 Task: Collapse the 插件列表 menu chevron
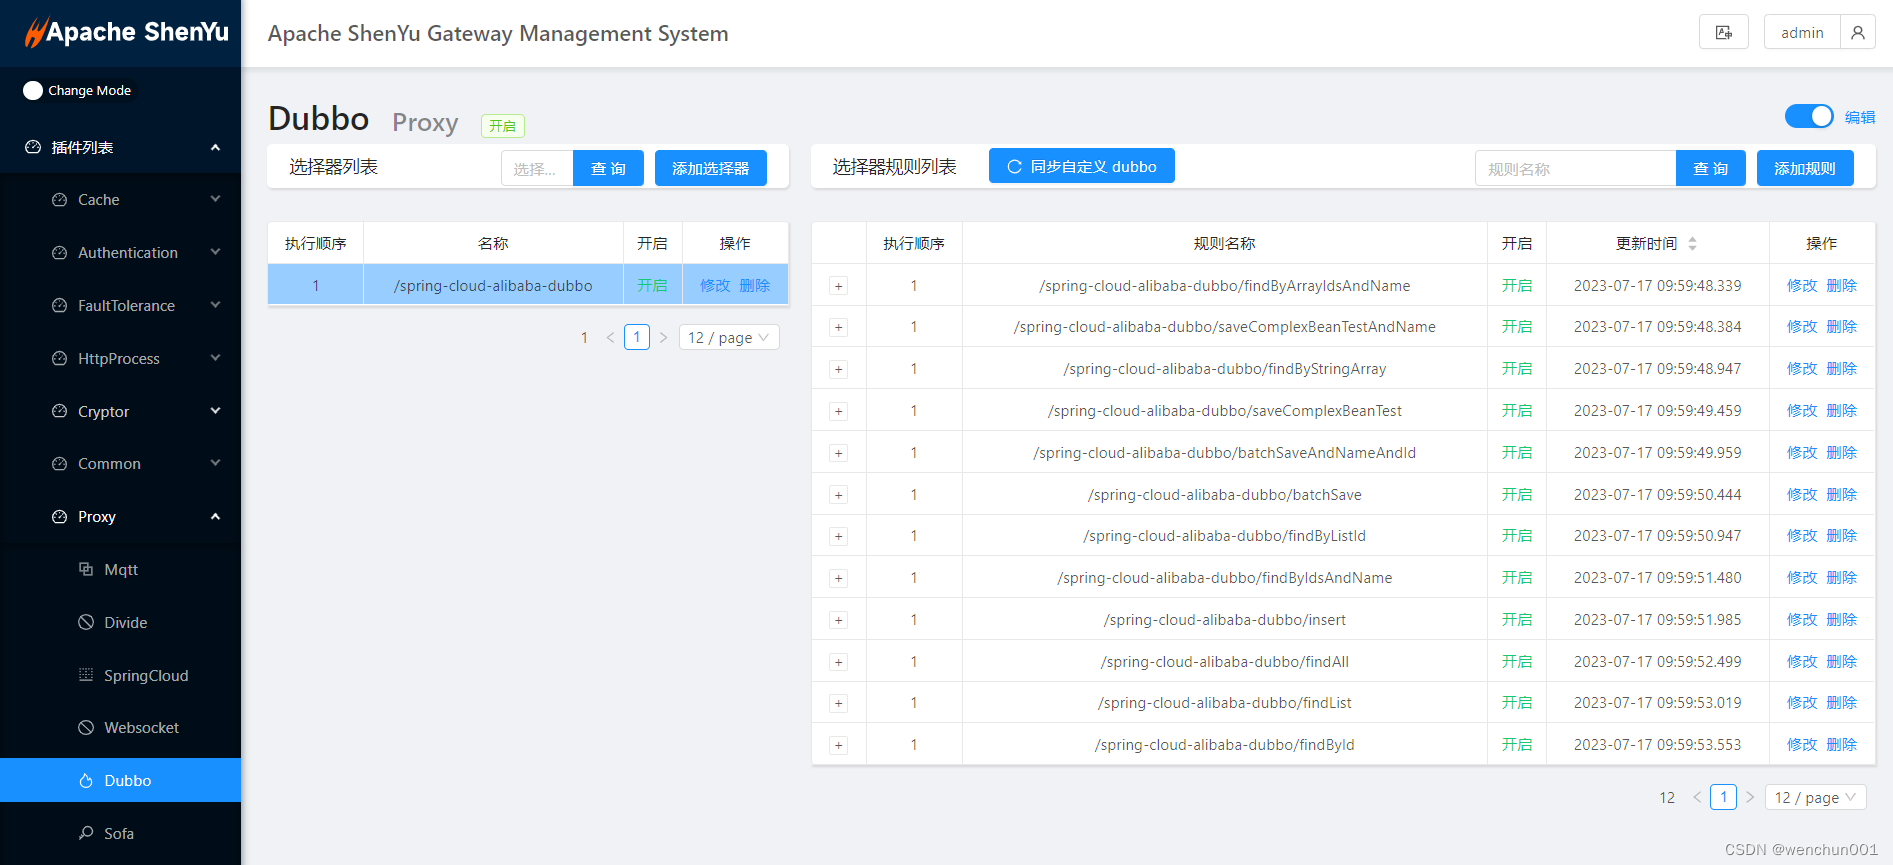click(215, 147)
